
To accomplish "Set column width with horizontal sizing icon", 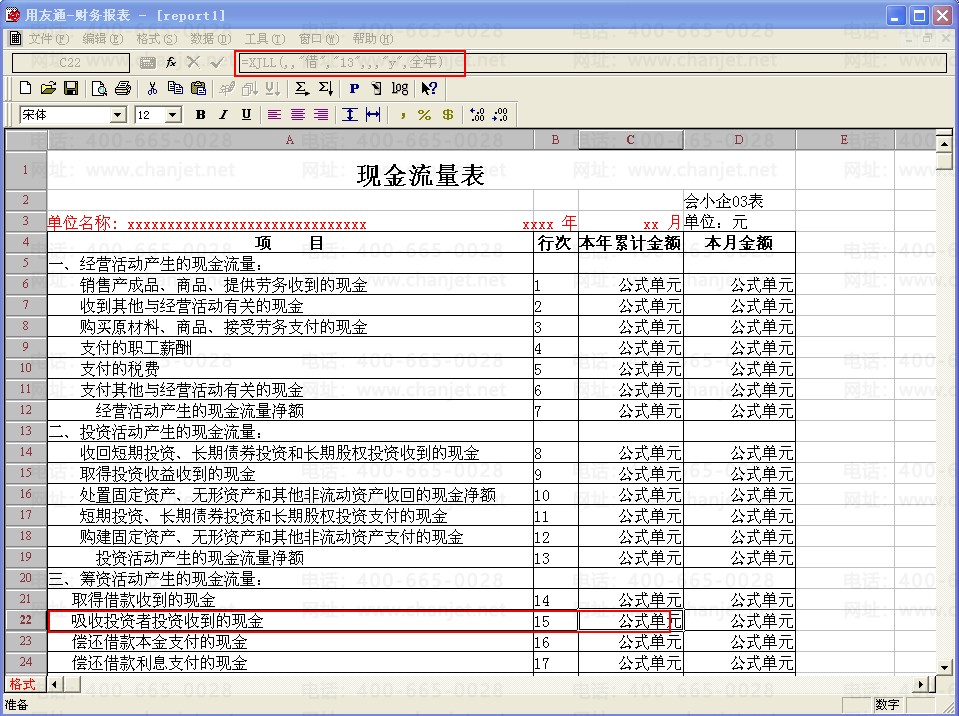I will (x=373, y=114).
